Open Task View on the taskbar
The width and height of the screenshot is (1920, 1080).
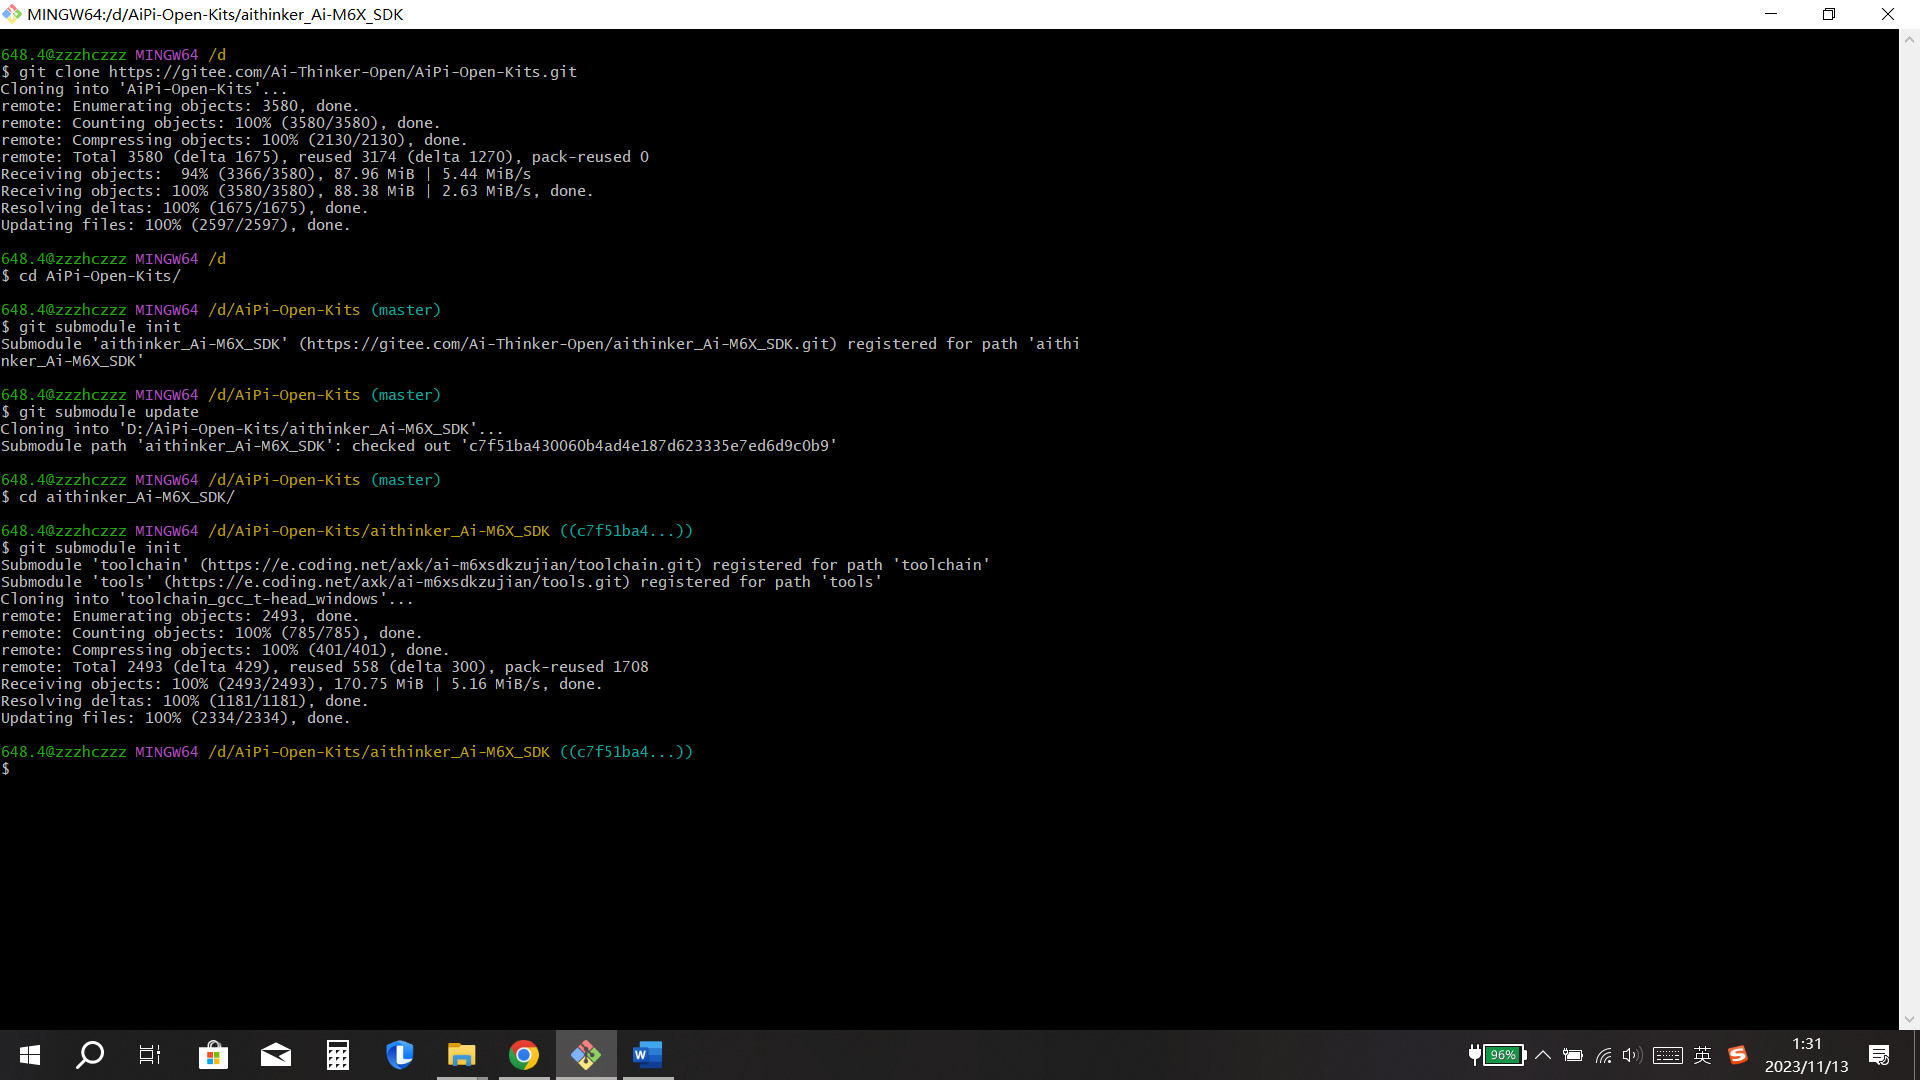pyautogui.click(x=150, y=1055)
